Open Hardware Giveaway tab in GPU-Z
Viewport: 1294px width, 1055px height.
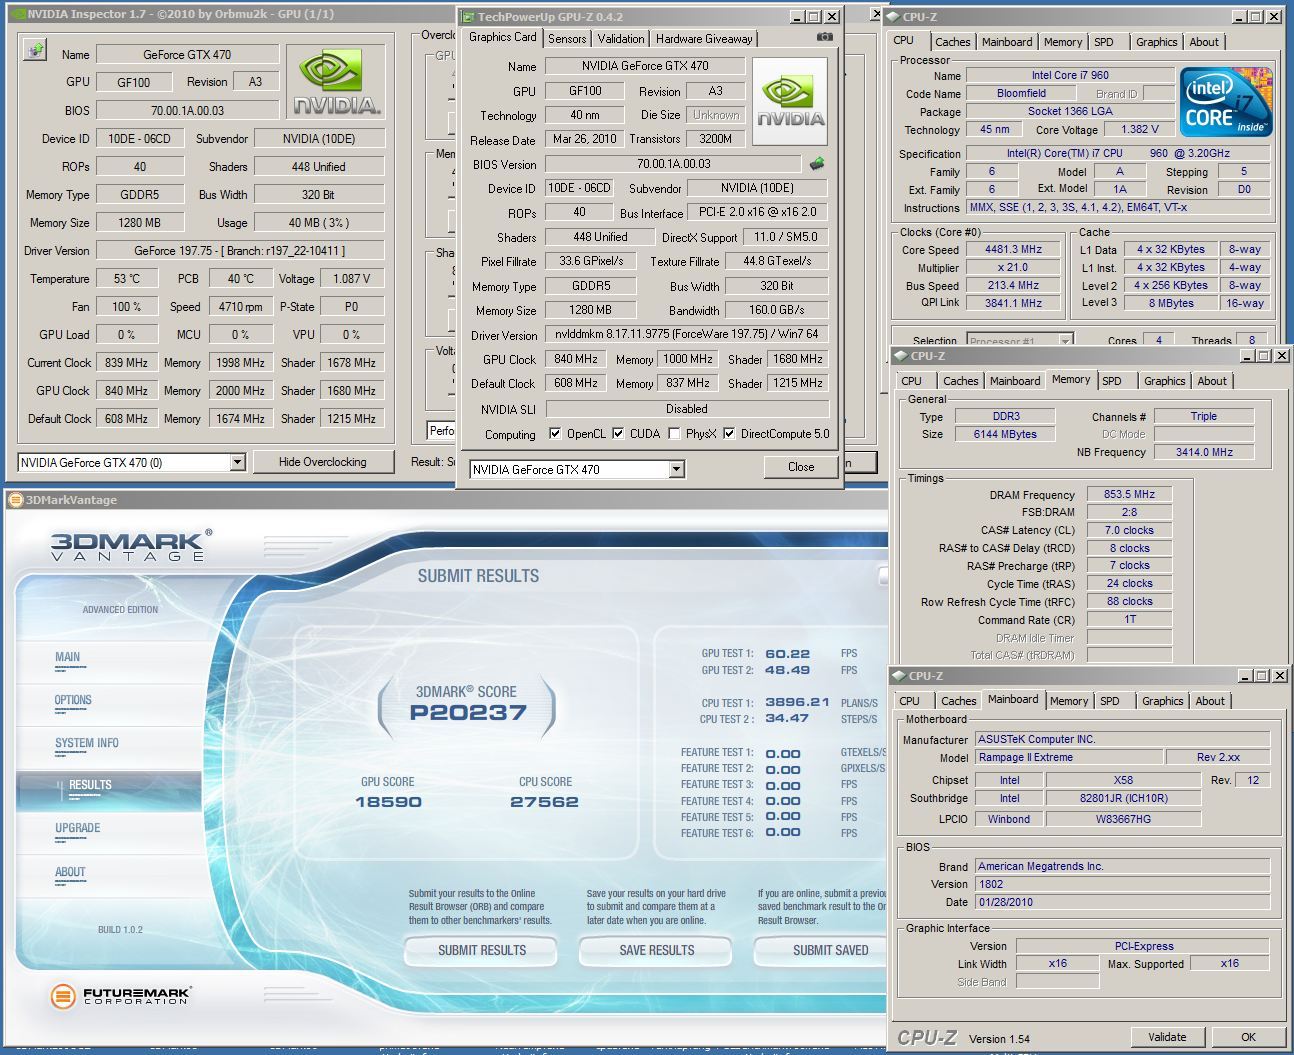[704, 39]
